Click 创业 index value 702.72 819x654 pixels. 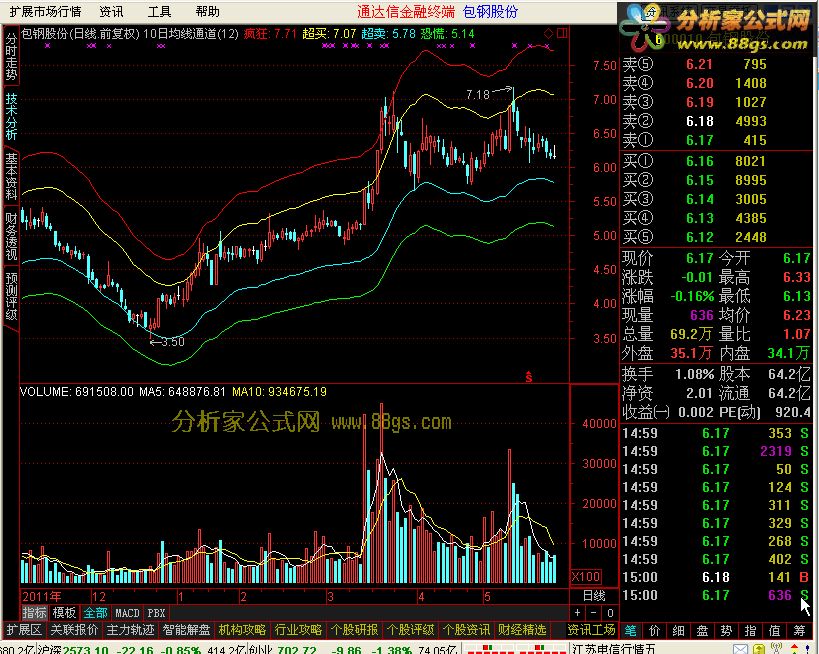click(296, 650)
